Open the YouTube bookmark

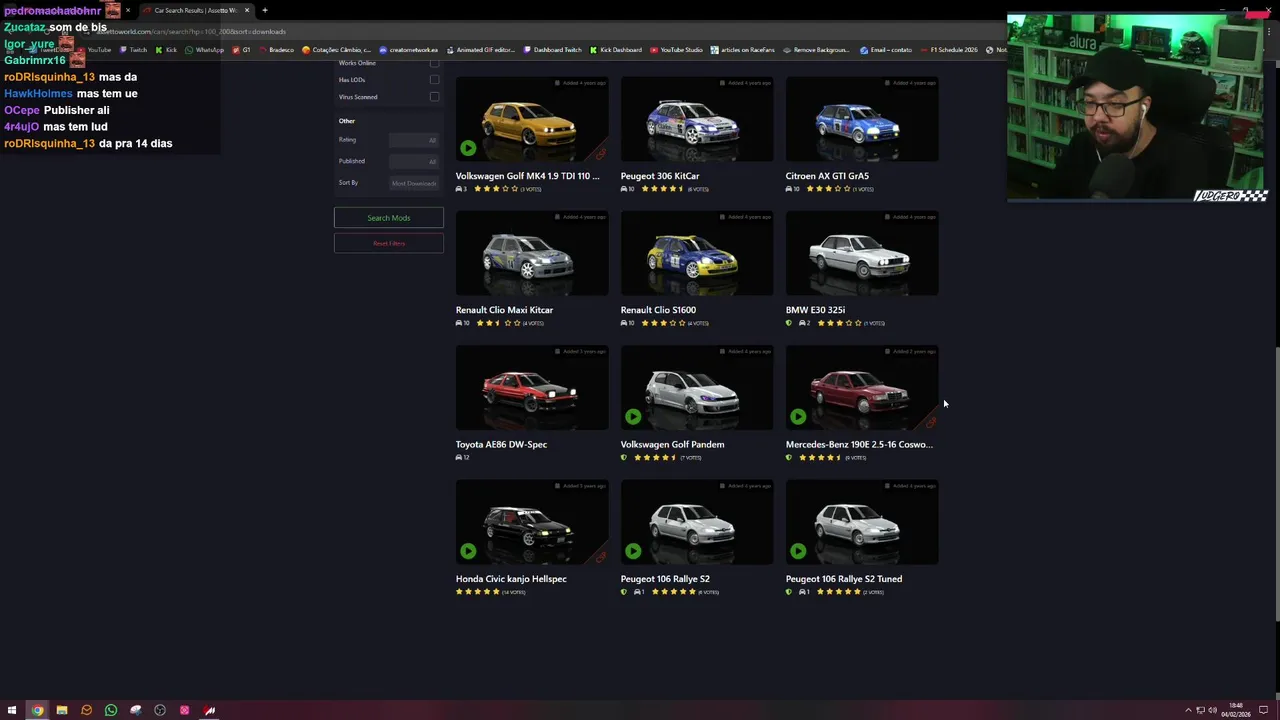pyautogui.click(x=94, y=49)
